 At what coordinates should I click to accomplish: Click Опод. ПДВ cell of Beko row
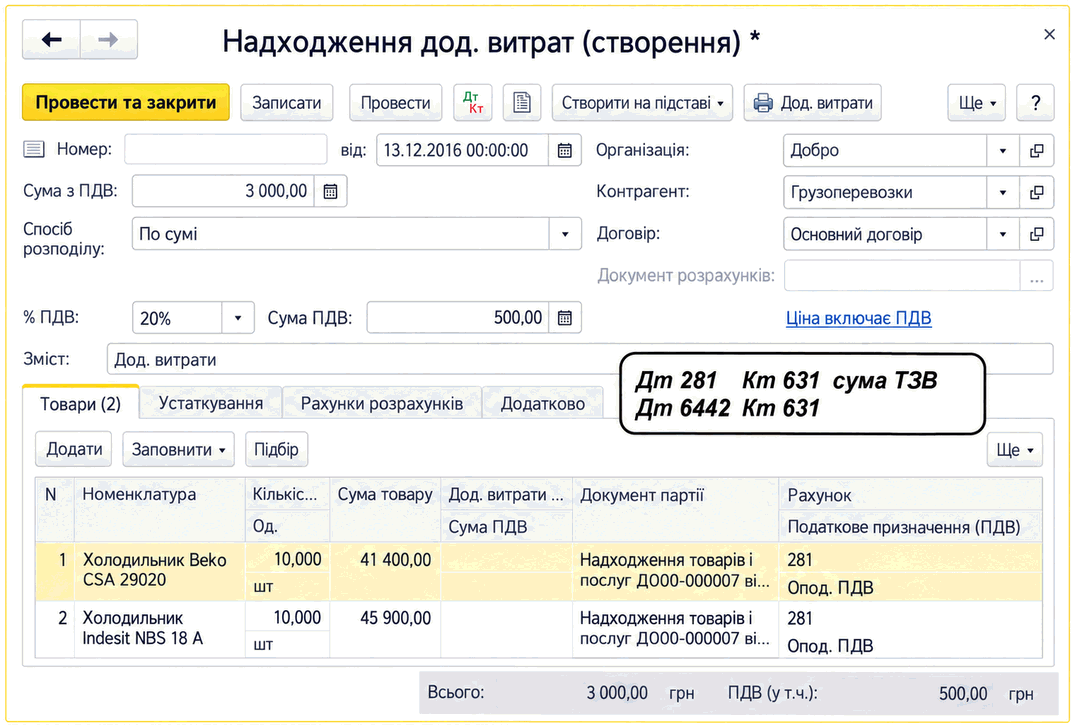click(x=910, y=587)
